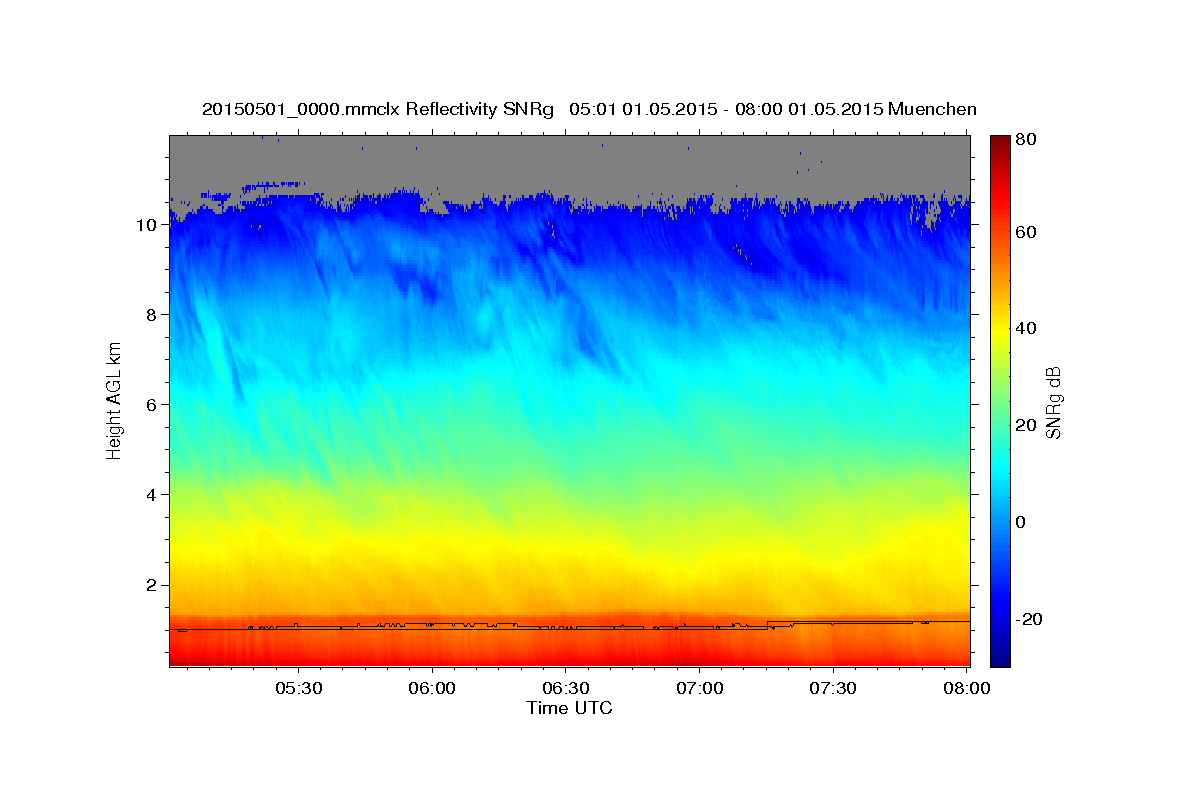Click the height axis tick label '4'
1200x800 pixels.
pyautogui.click(x=151, y=495)
